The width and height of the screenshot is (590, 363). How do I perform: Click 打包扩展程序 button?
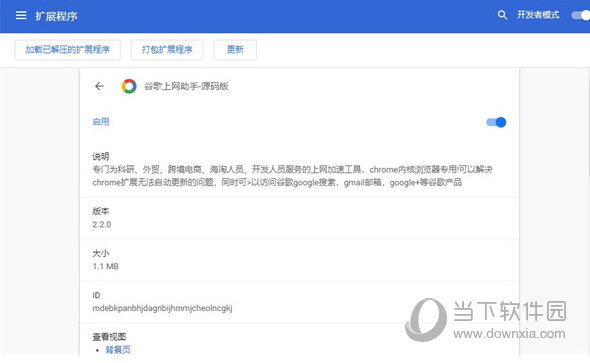pyautogui.click(x=167, y=50)
